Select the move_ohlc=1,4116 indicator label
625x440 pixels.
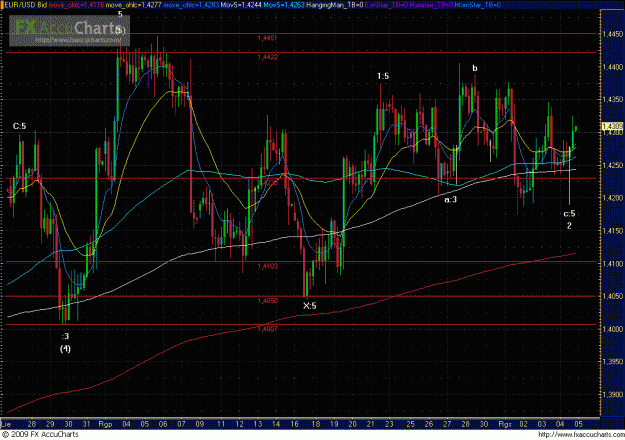point(77,5)
